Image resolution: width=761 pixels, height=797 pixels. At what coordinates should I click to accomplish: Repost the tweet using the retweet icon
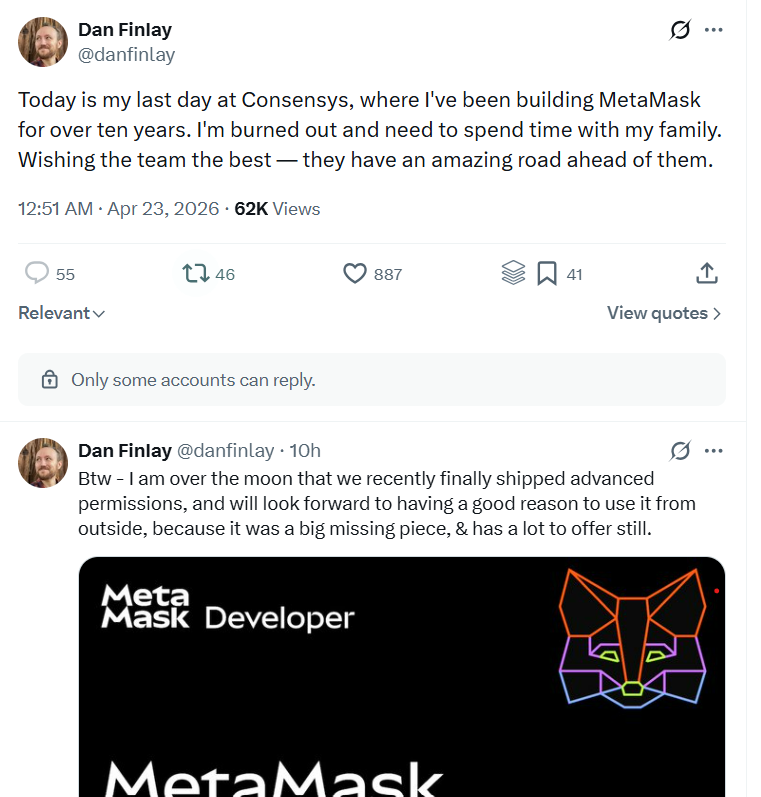(196, 273)
